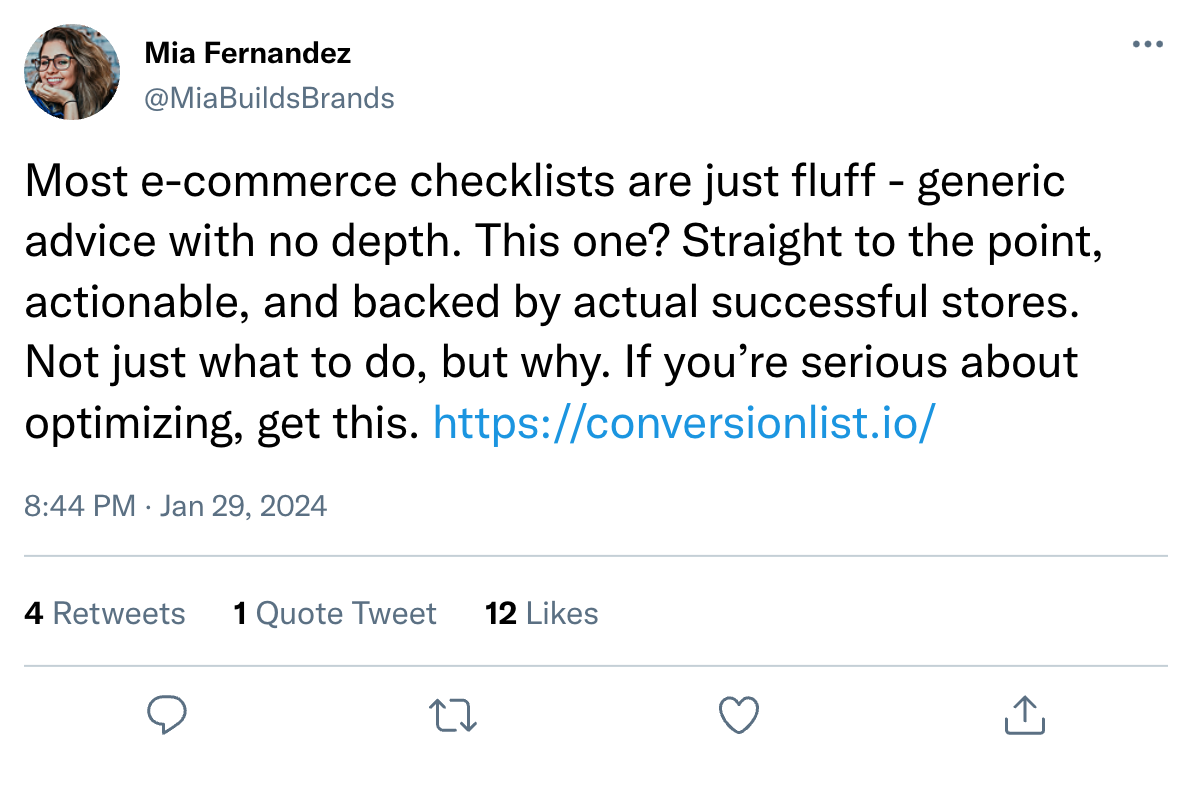The height and width of the screenshot is (788, 1192).
Task: Click the Jan 29, 2024 date
Action: (x=243, y=506)
